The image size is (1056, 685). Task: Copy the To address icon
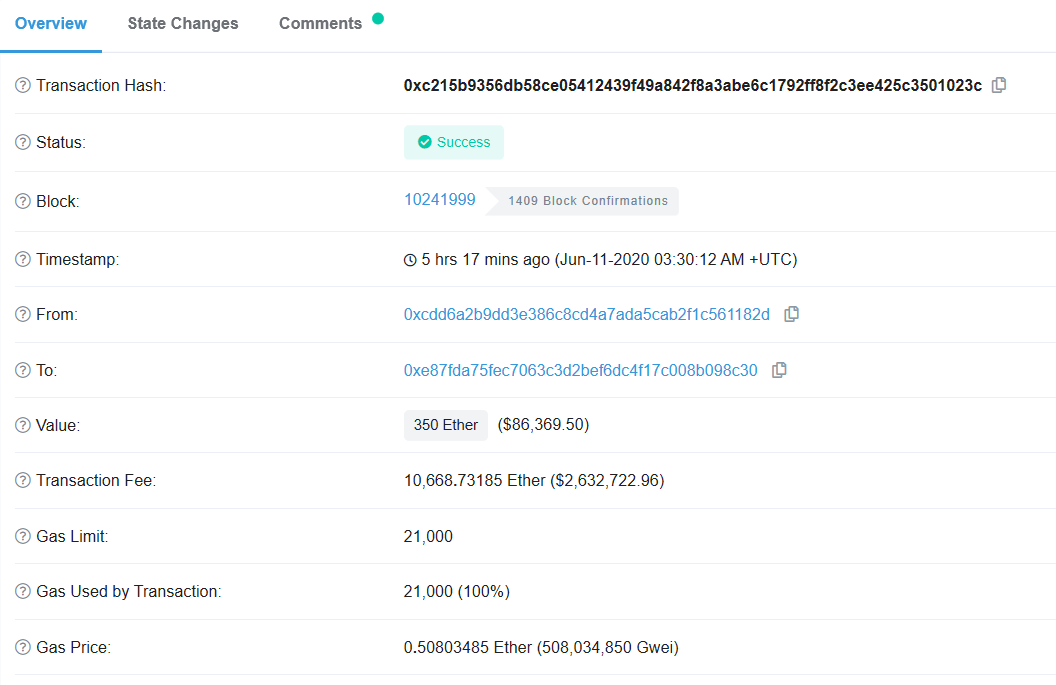(779, 370)
